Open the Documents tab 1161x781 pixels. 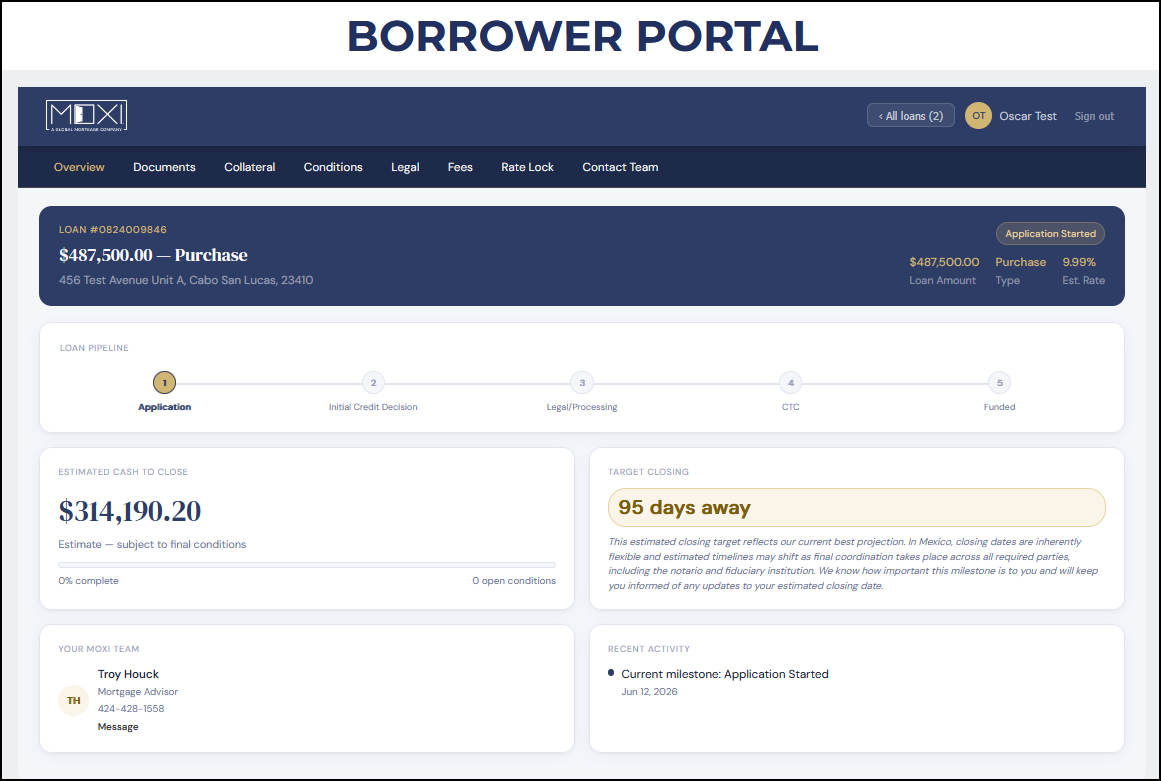[164, 167]
